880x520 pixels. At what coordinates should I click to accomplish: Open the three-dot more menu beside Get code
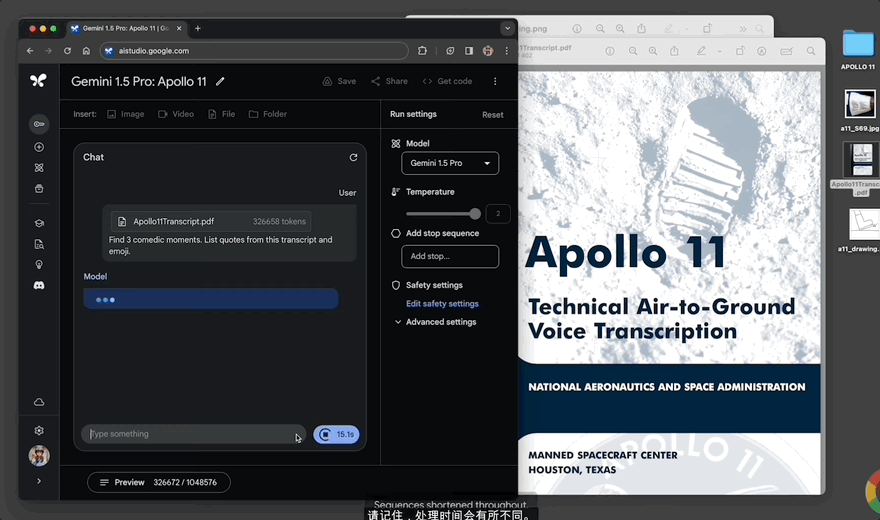(x=495, y=81)
